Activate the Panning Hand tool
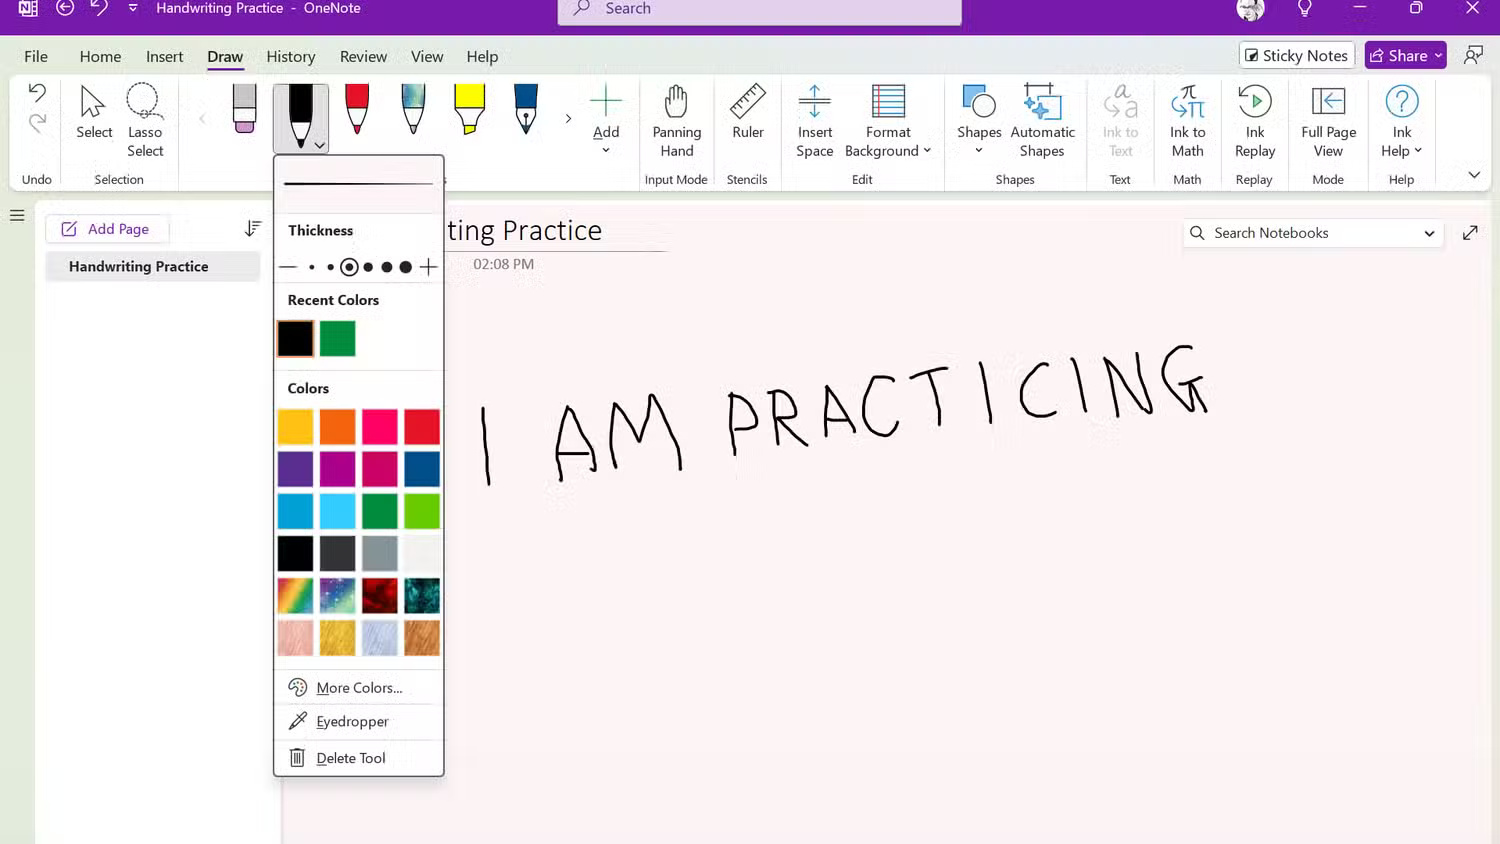The height and width of the screenshot is (844, 1500). tap(676, 118)
